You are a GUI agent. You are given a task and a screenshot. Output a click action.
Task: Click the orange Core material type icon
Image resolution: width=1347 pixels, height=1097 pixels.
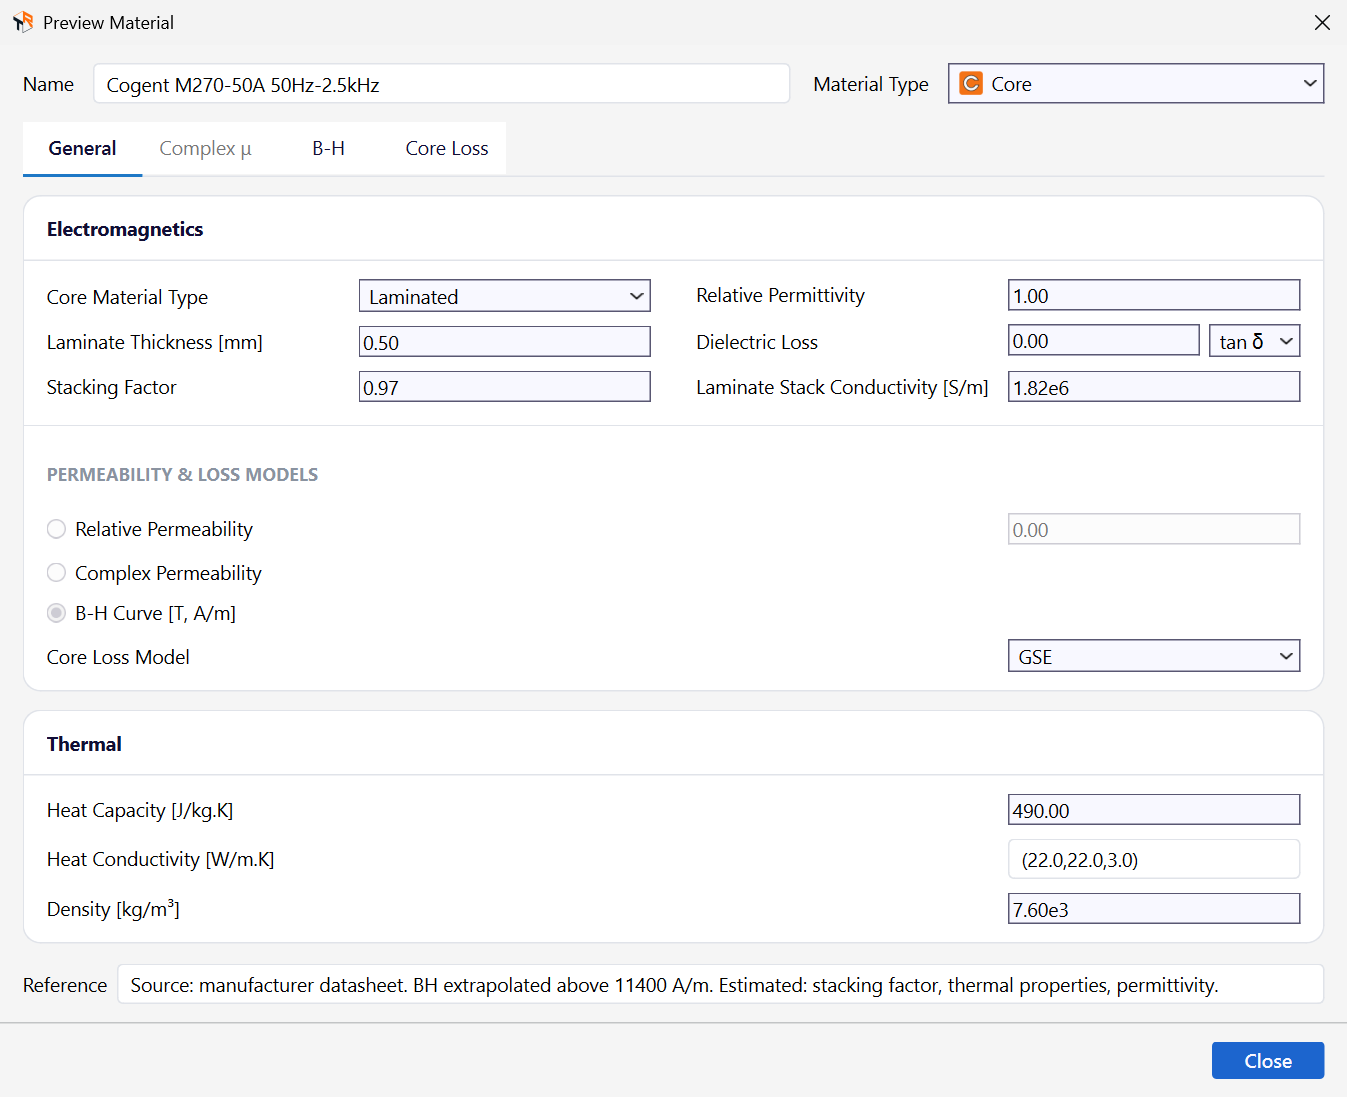click(x=970, y=84)
